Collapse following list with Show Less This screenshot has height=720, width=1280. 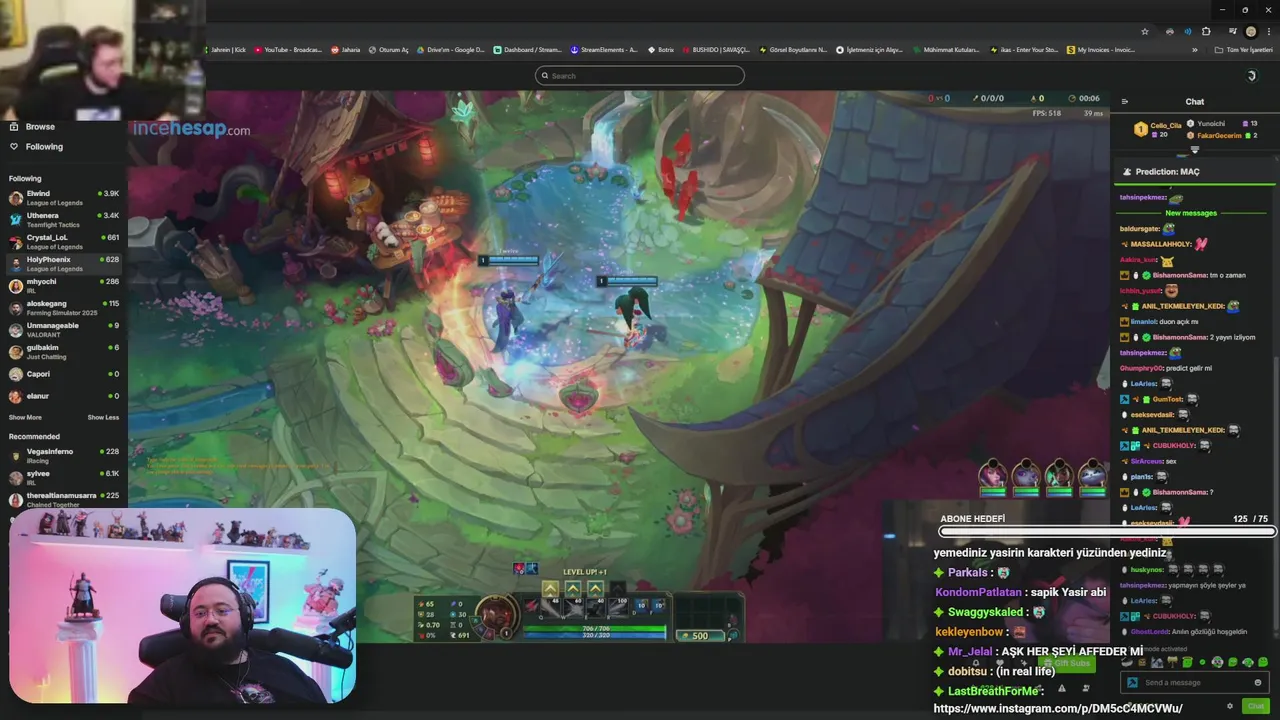pos(103,417)
